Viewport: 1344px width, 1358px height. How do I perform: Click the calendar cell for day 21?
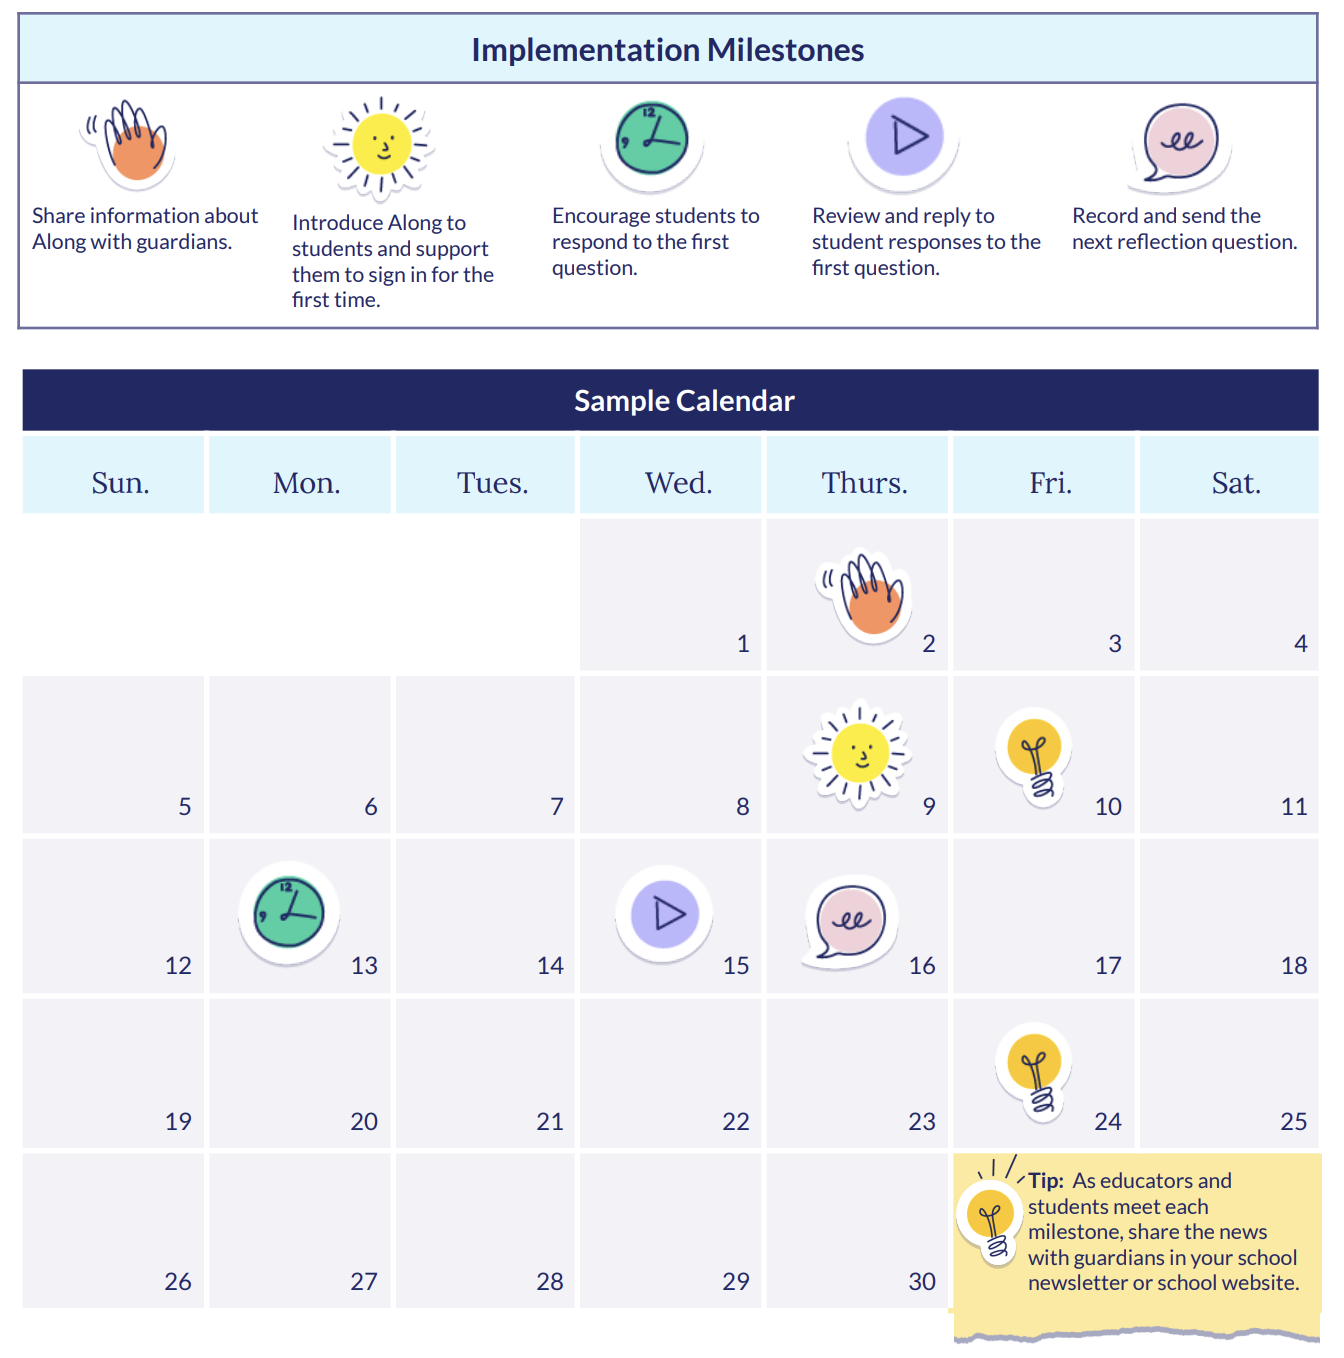(486, 1073)
